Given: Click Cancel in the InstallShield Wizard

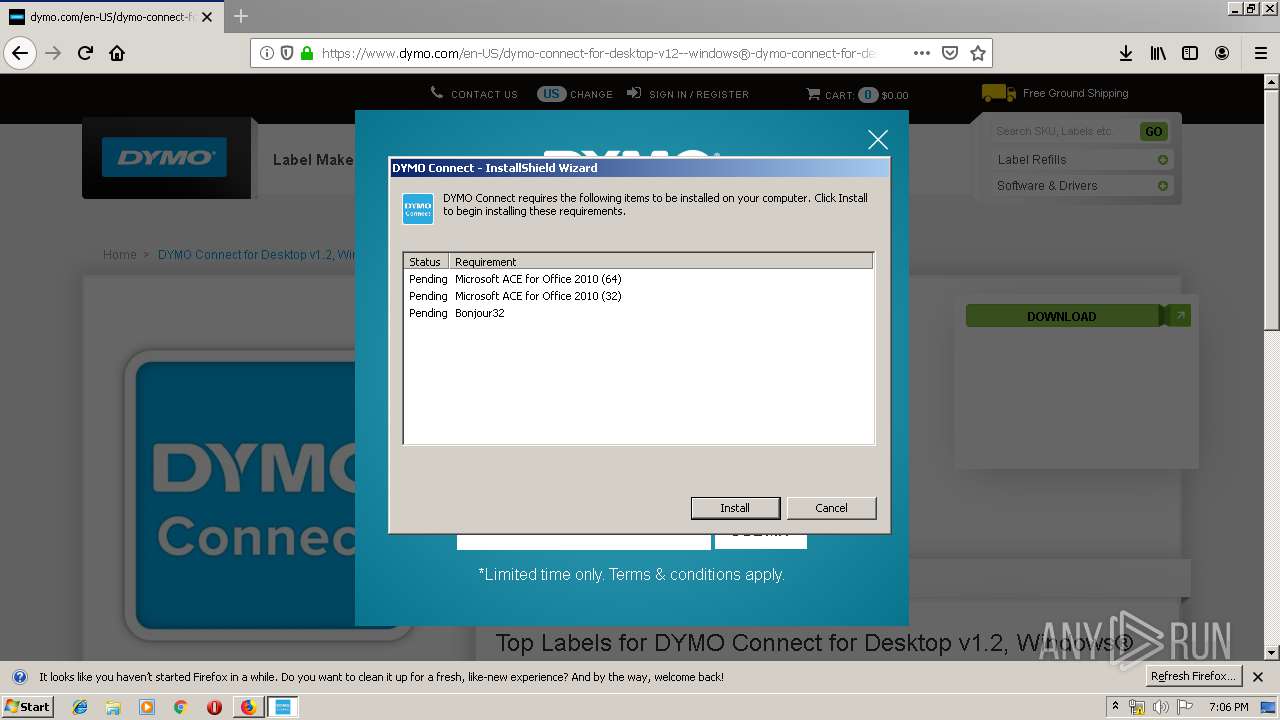Looking at the screenshot, I should [831, 508].
